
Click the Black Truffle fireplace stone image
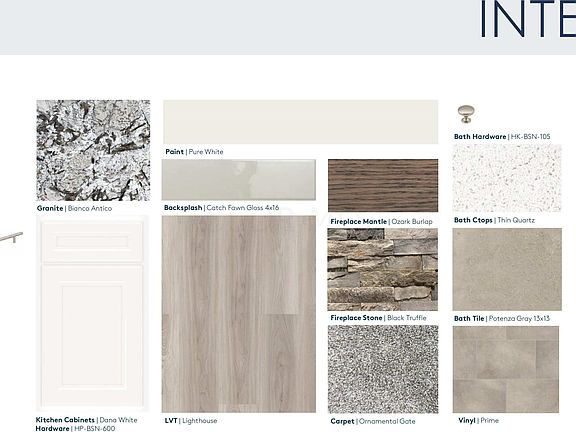(x=383, y=269)
